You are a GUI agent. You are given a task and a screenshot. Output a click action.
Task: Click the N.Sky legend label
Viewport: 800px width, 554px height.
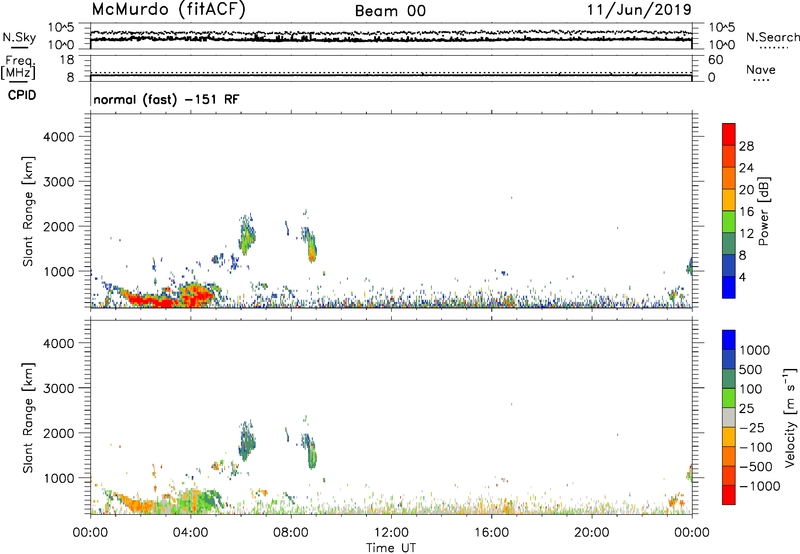point(19,37)
